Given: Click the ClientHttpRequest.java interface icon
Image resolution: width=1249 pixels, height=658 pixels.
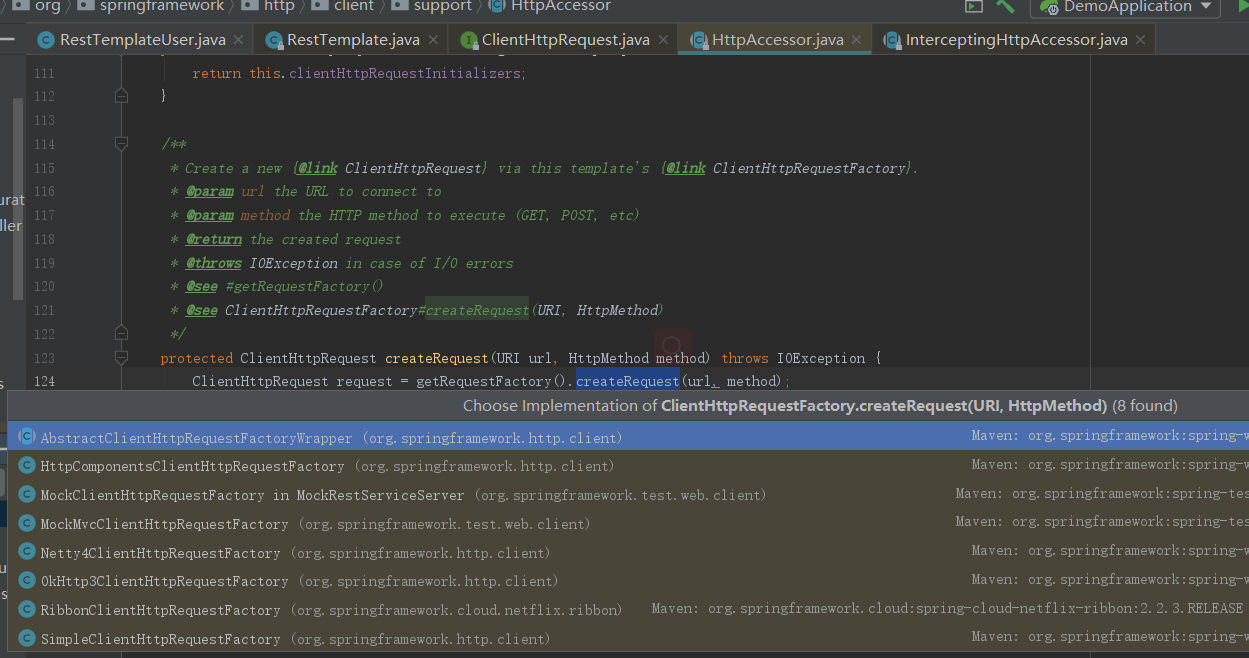Looking at the screenshot, I should (x=469, y=40).
